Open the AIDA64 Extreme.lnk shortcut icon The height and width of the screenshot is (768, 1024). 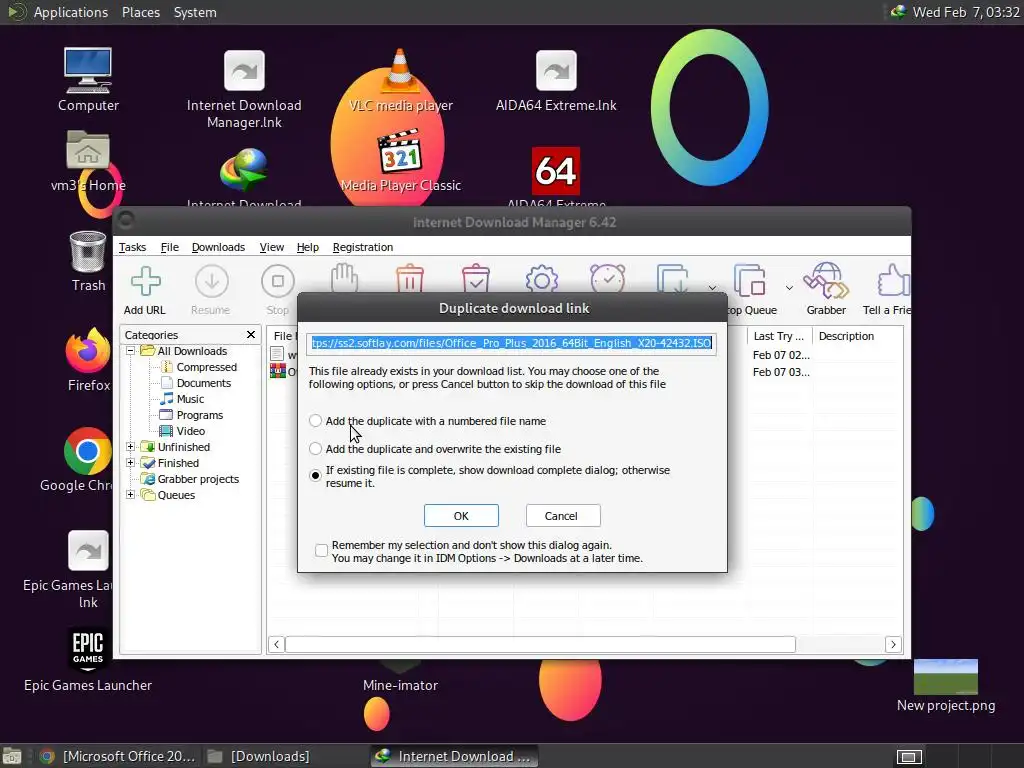556,71
